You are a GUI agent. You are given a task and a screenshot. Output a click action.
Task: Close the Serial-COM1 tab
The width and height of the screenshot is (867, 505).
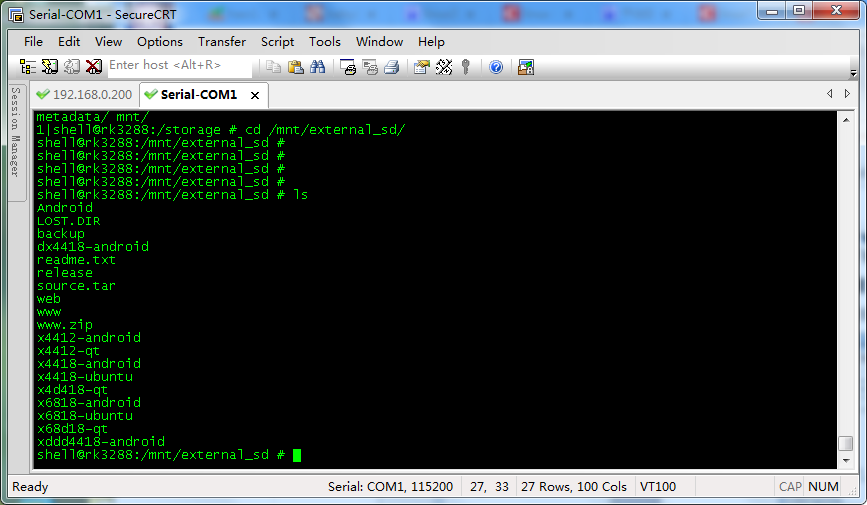tap(255, 95)
